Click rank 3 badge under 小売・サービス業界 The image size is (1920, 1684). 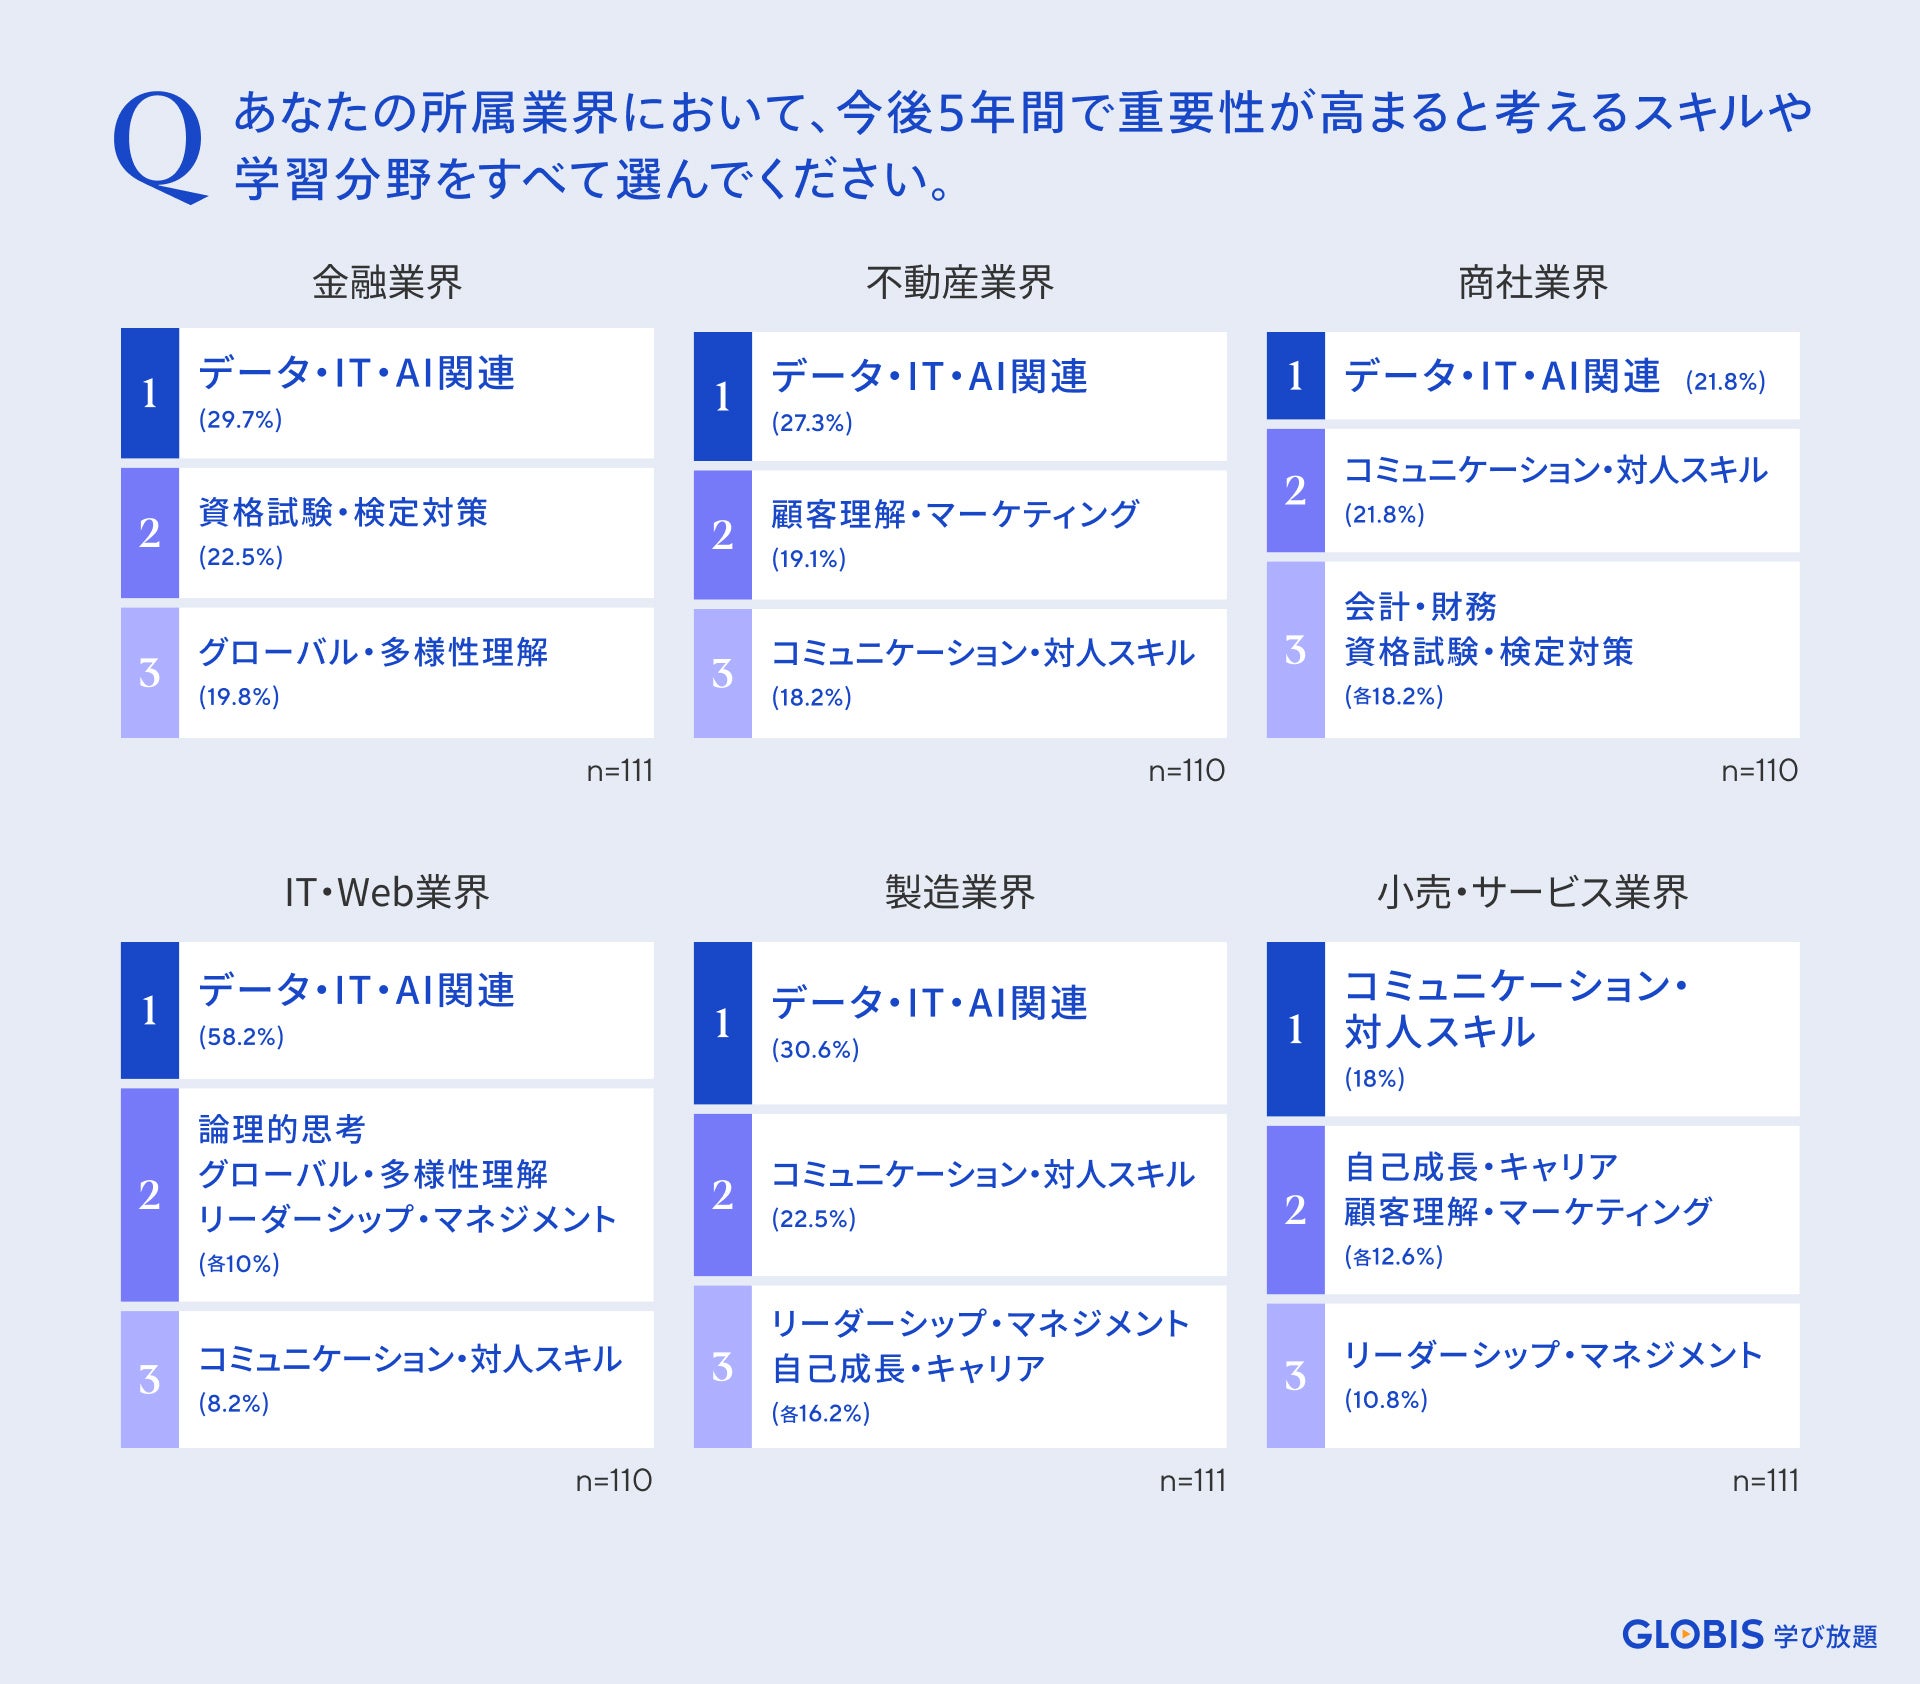(1295, 1376)
